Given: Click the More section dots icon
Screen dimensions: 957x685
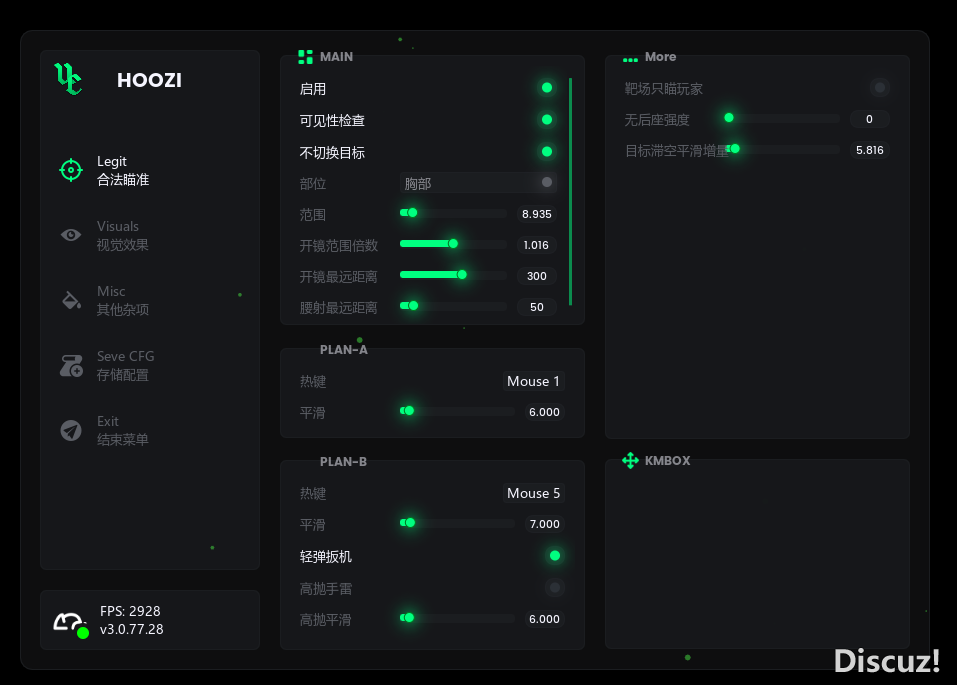Looking at the screenshot, I should 630,58.
